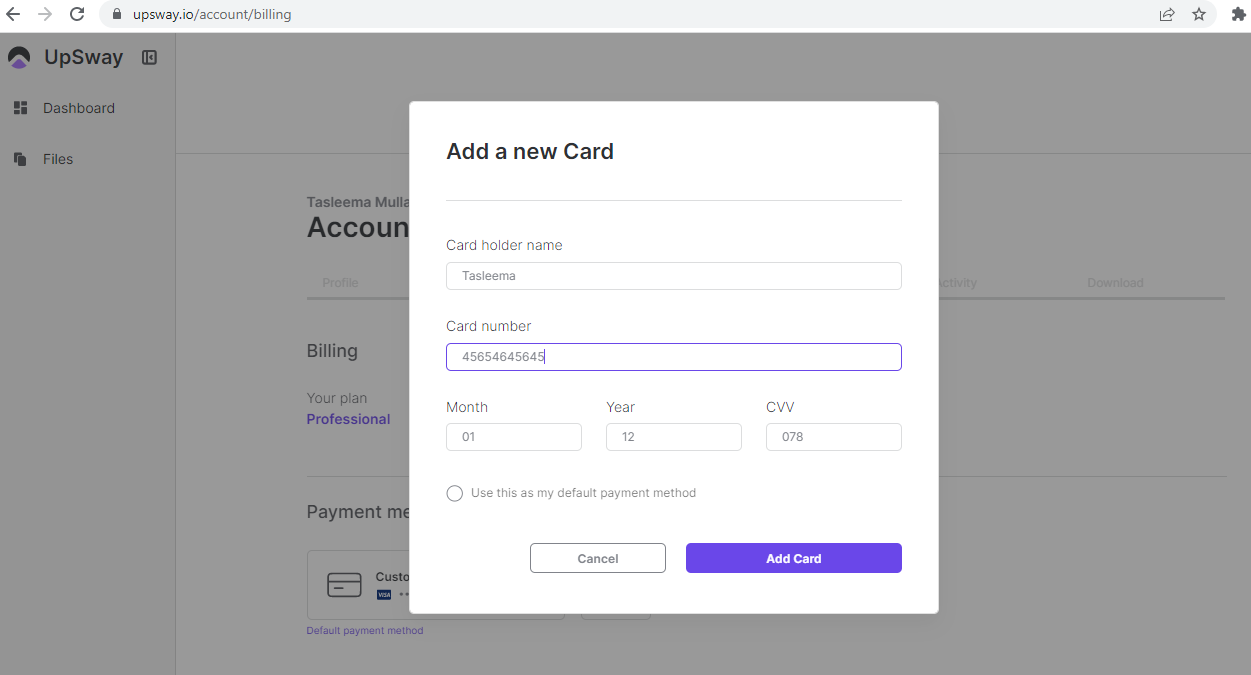
Task: Click the Files icon in the sidebar
Action: (20, 159)
